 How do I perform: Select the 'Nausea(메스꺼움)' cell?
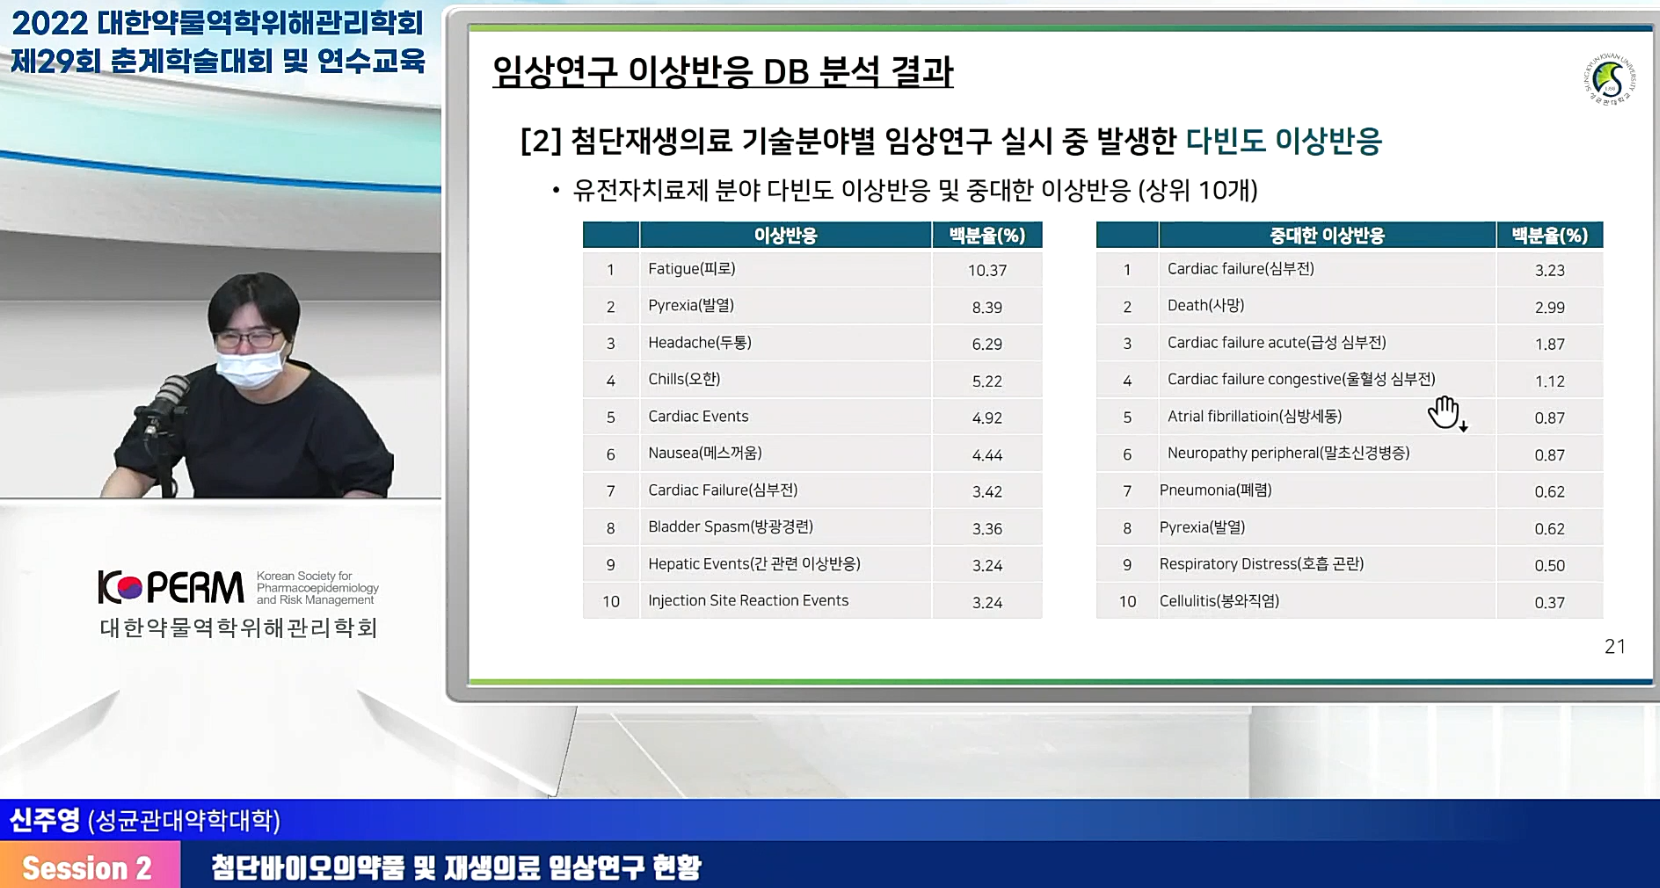click(x=786, y=454)
